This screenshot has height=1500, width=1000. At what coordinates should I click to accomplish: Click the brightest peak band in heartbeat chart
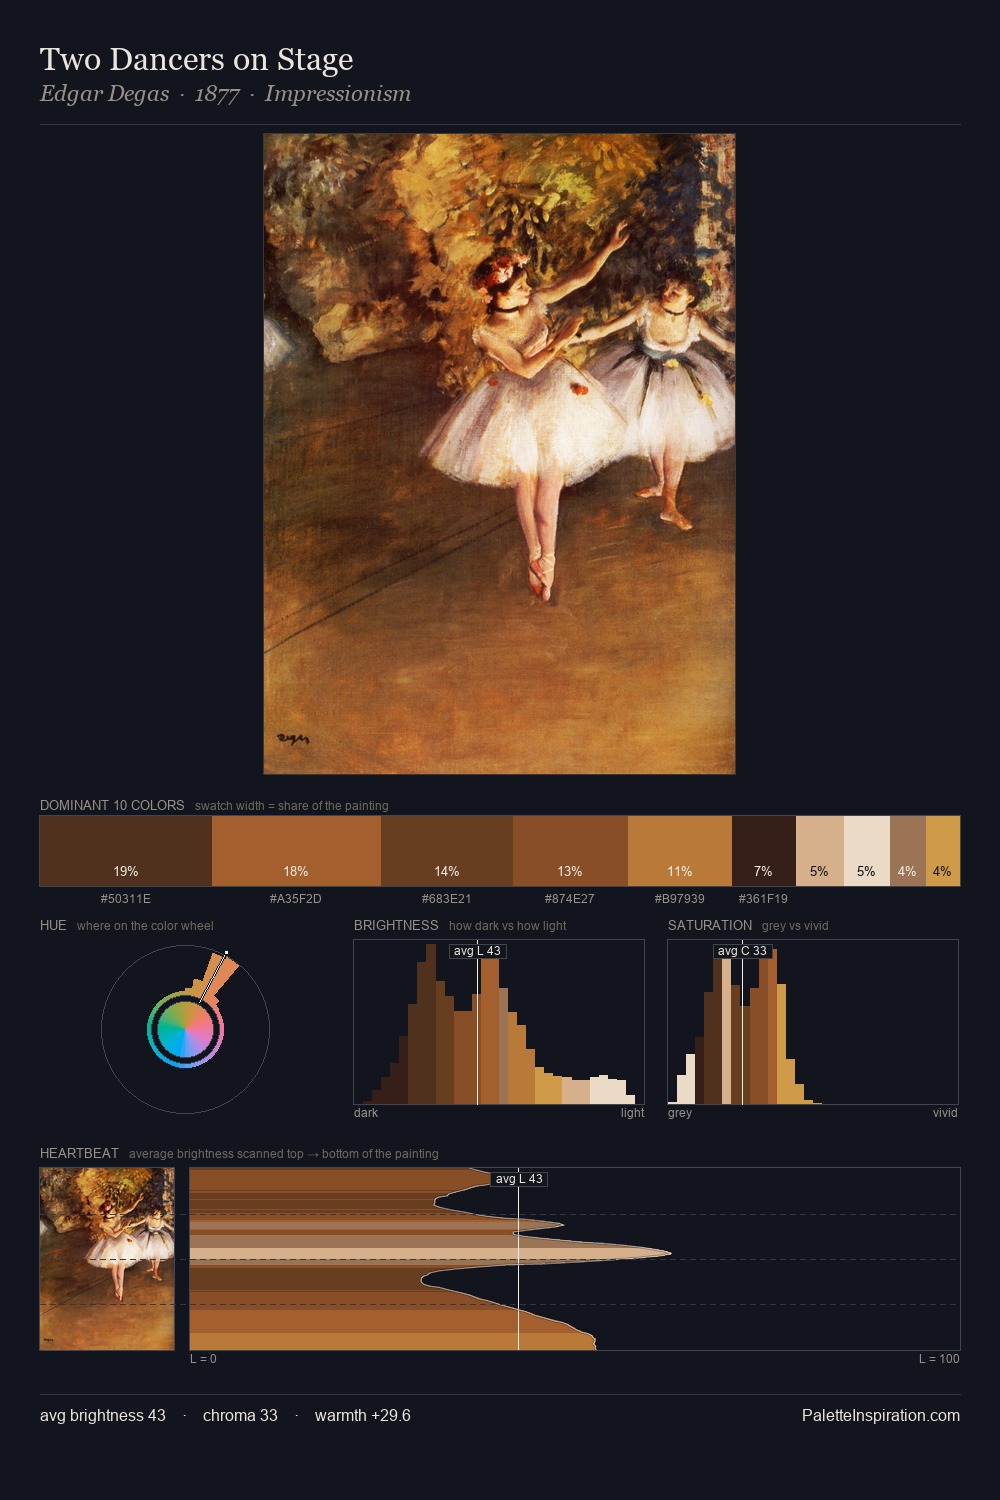point(430,1253)
